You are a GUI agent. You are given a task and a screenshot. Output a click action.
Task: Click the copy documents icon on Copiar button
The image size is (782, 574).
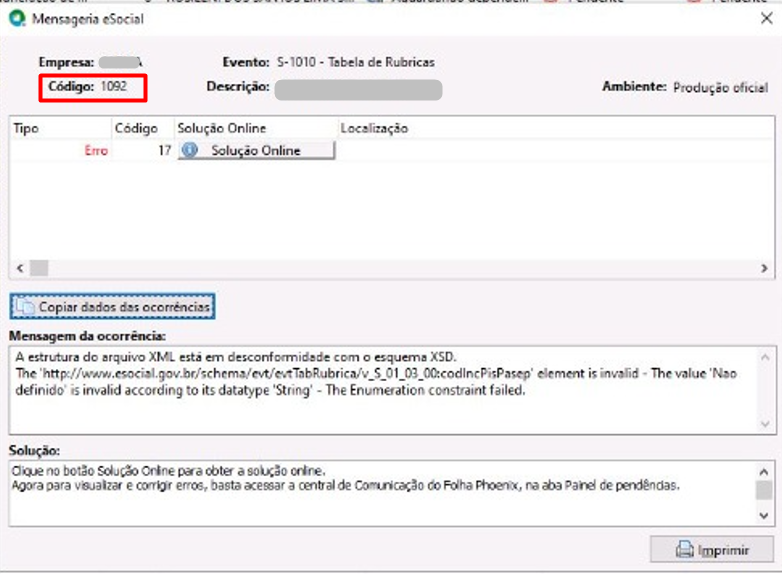pos(24,306)
